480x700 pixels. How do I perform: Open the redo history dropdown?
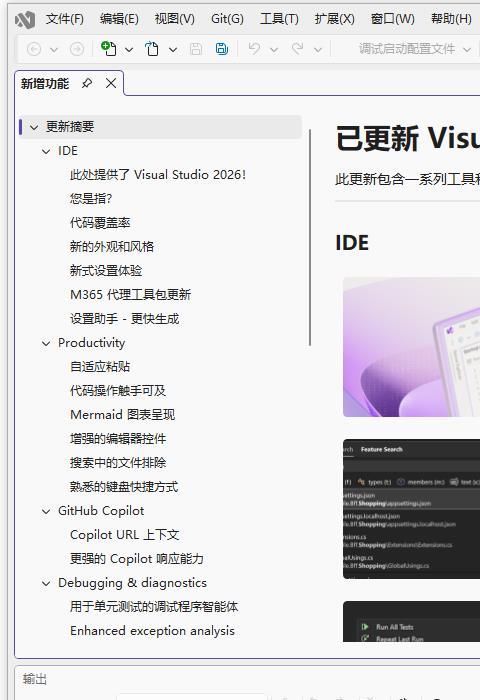[318, 50]
